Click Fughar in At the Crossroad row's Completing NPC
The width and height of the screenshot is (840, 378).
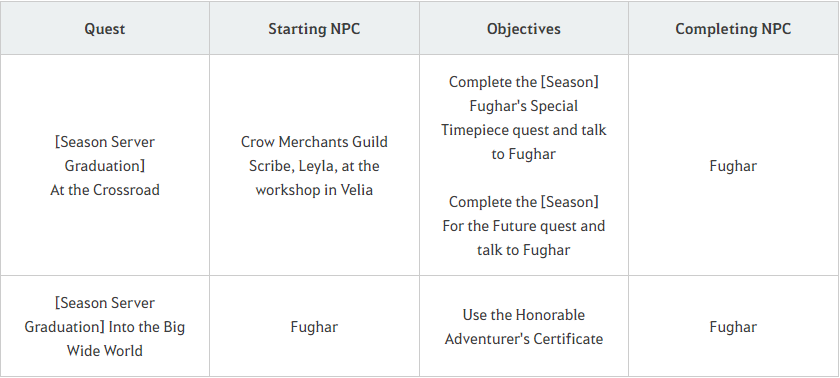coord(733,166)
